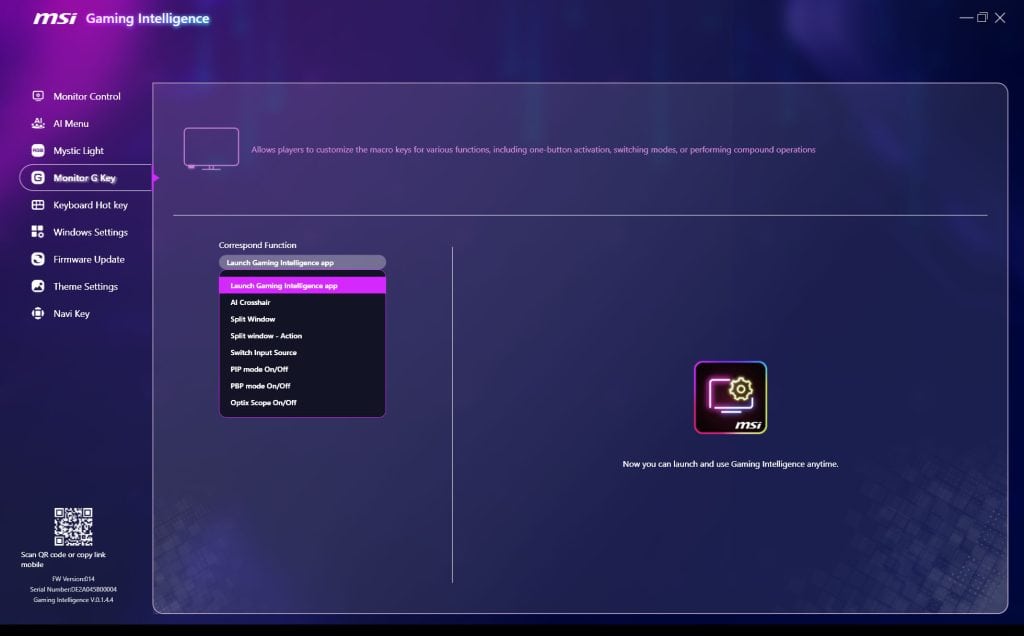Click the Gaming Intelligence app logo thumbnail
The width and height of the screenshot is (1024, 636).
coord(733,397)
